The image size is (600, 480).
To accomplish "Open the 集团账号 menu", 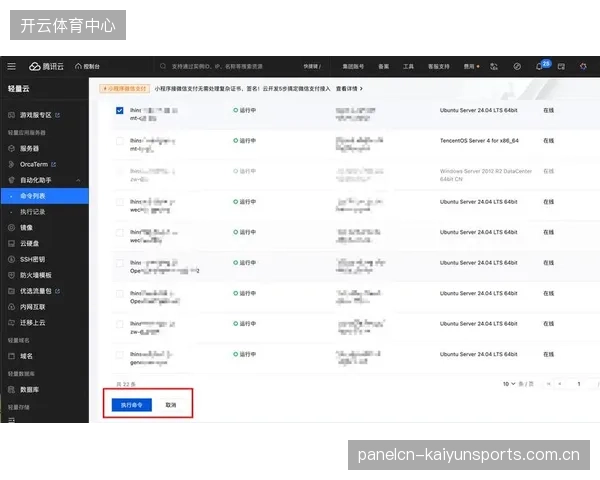I will tap(353, 67).
